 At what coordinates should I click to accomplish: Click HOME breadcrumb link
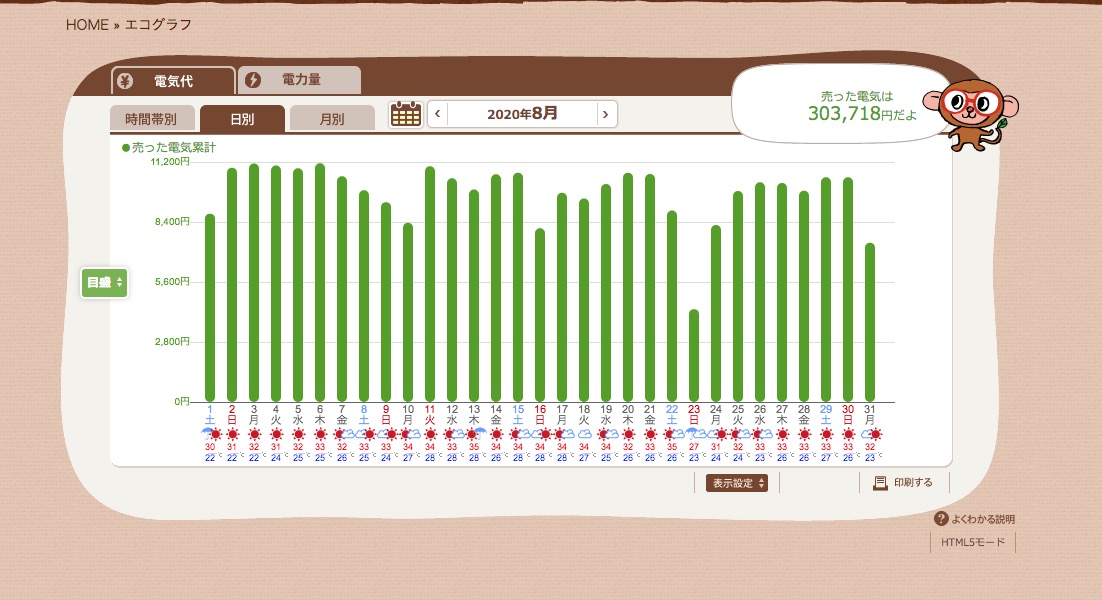pos(87,25)
